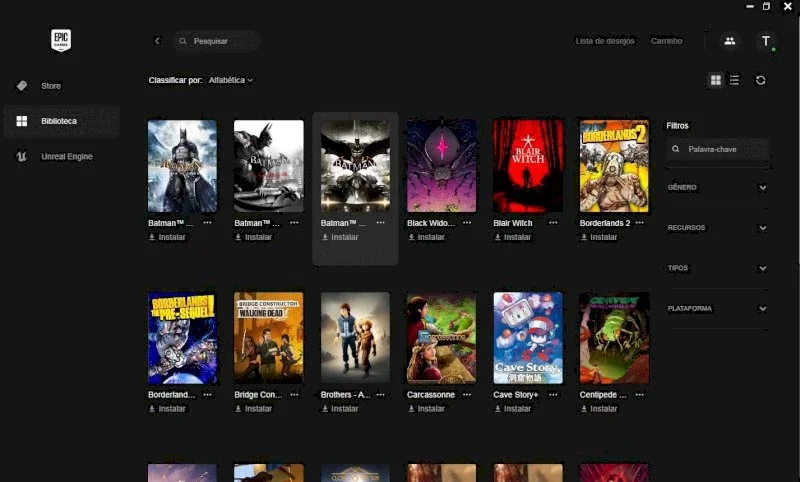800x482 pixels.
Task: Open the Brothers game cover
Action: [355, 338]
